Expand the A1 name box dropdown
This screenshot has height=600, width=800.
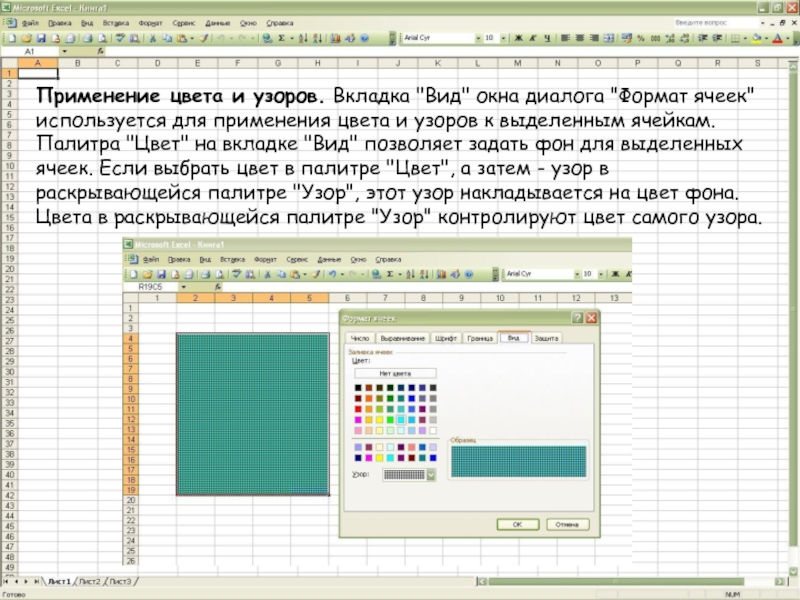(x=65, y=50)
